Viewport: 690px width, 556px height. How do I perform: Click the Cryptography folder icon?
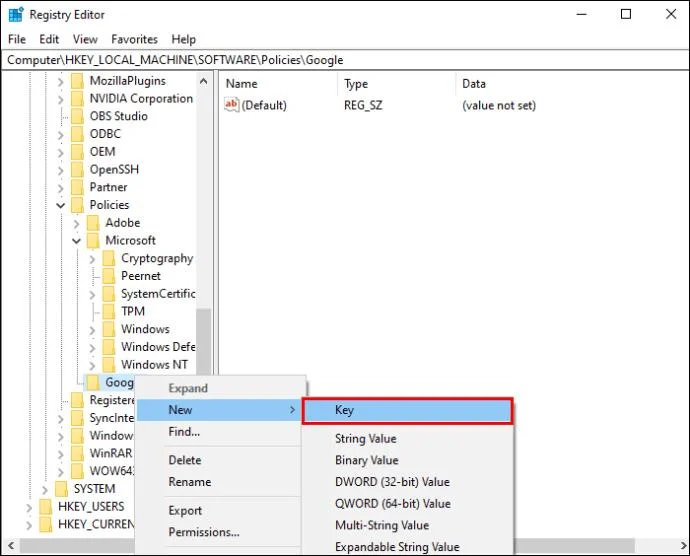(109, 258)
